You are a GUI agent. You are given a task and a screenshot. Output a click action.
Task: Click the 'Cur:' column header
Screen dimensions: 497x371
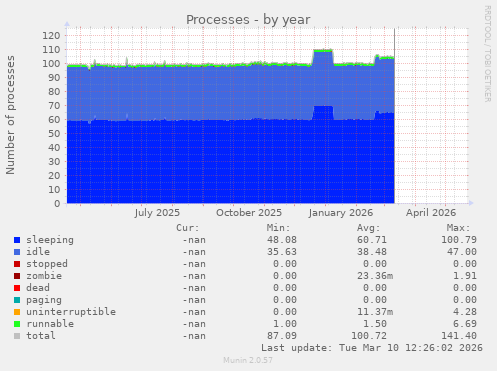click(188, 228)
